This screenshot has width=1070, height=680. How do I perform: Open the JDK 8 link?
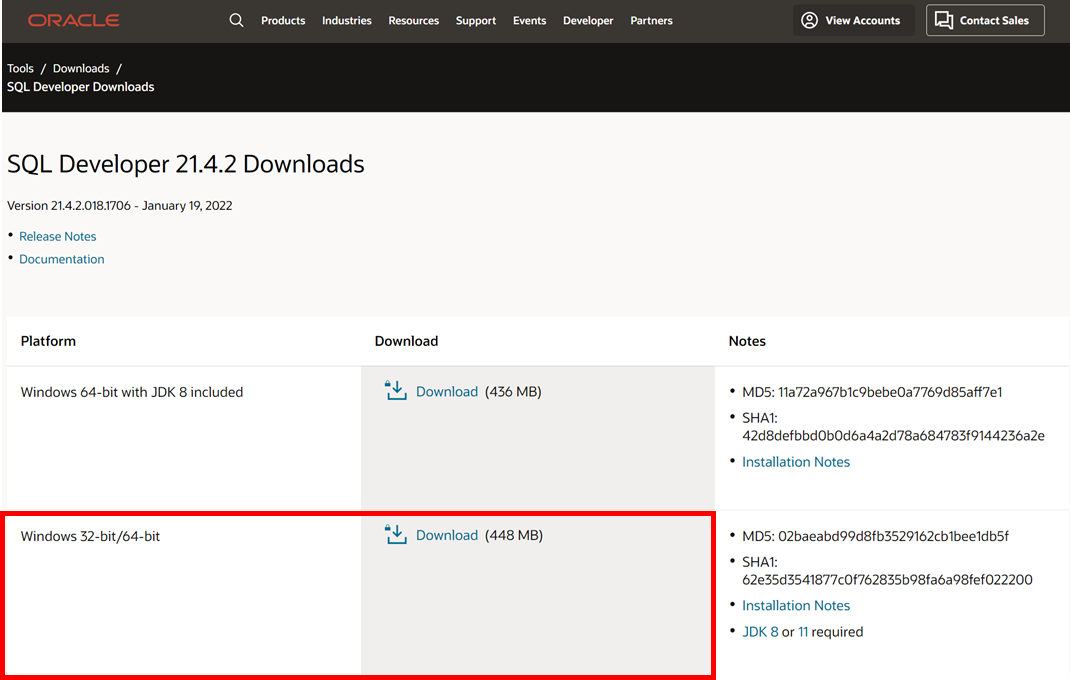tap(760, 632)
